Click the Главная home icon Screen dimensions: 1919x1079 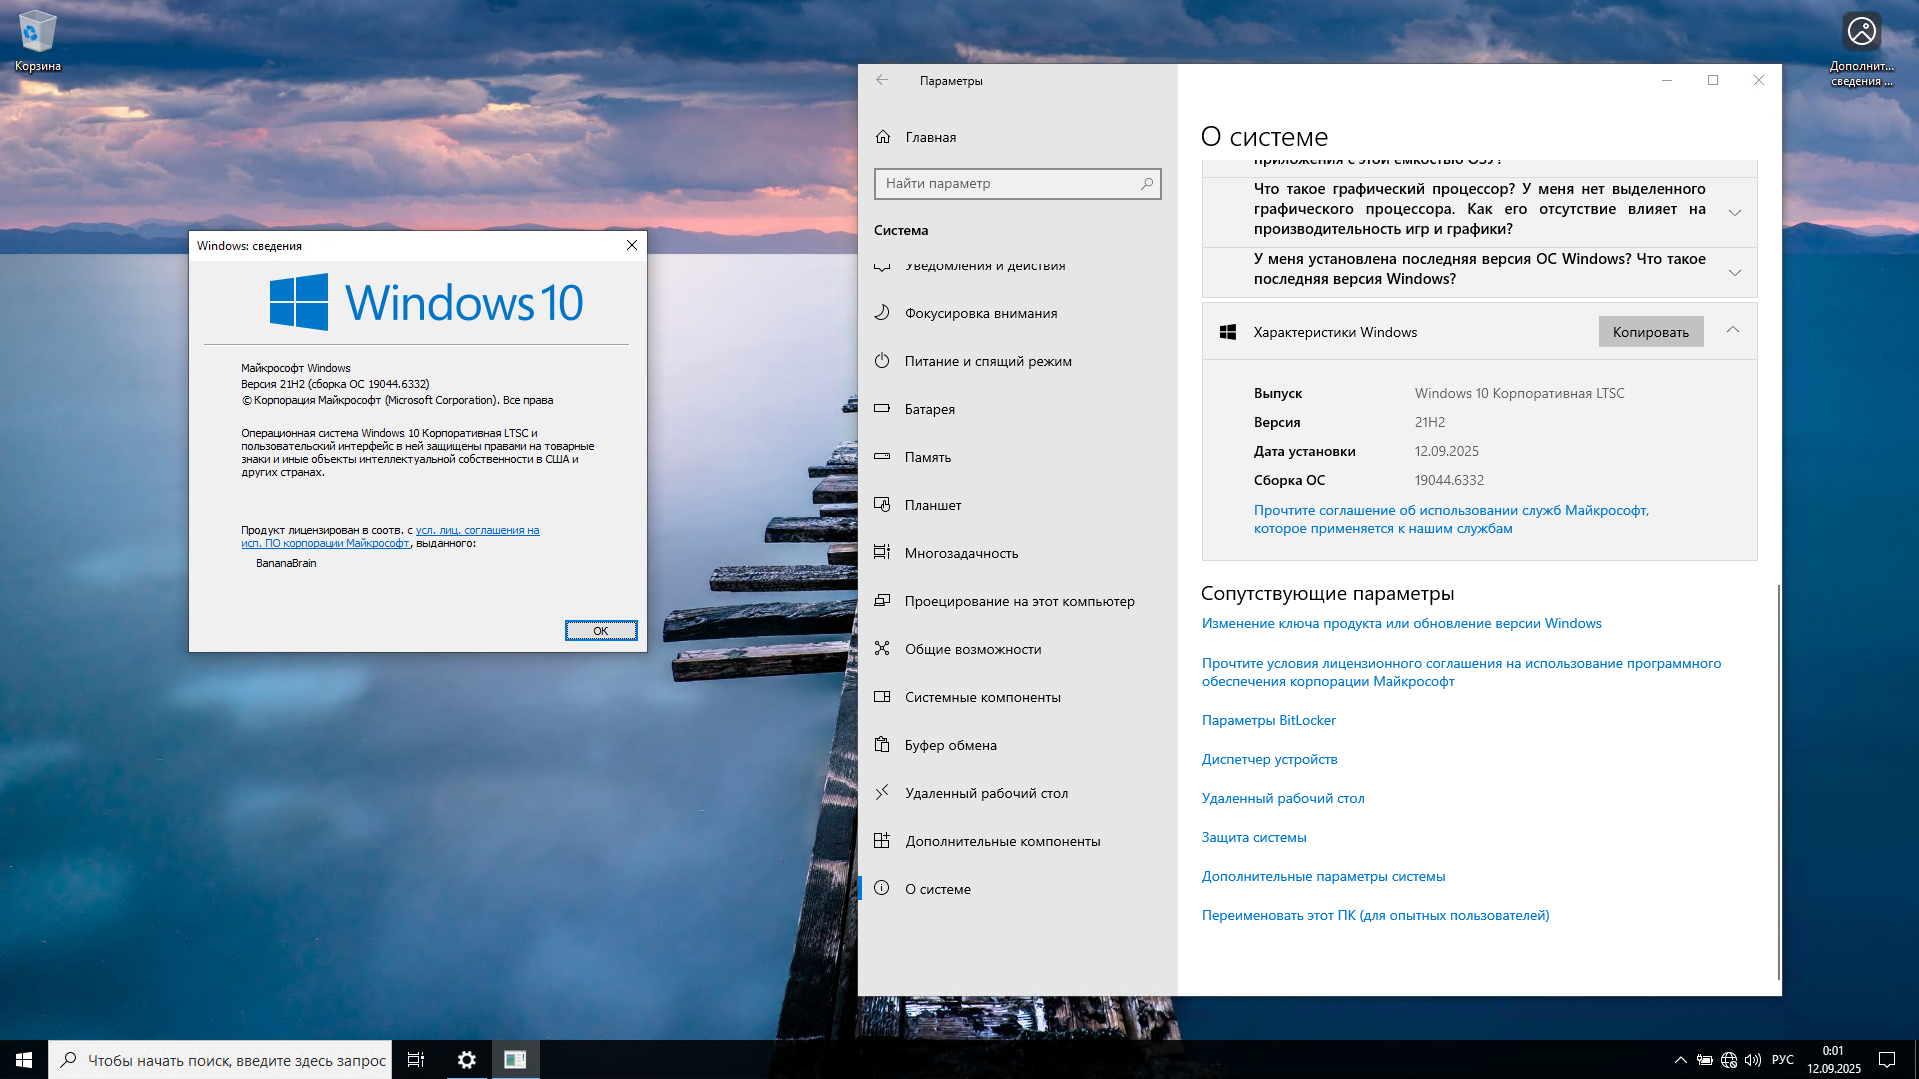click(883, 137)
